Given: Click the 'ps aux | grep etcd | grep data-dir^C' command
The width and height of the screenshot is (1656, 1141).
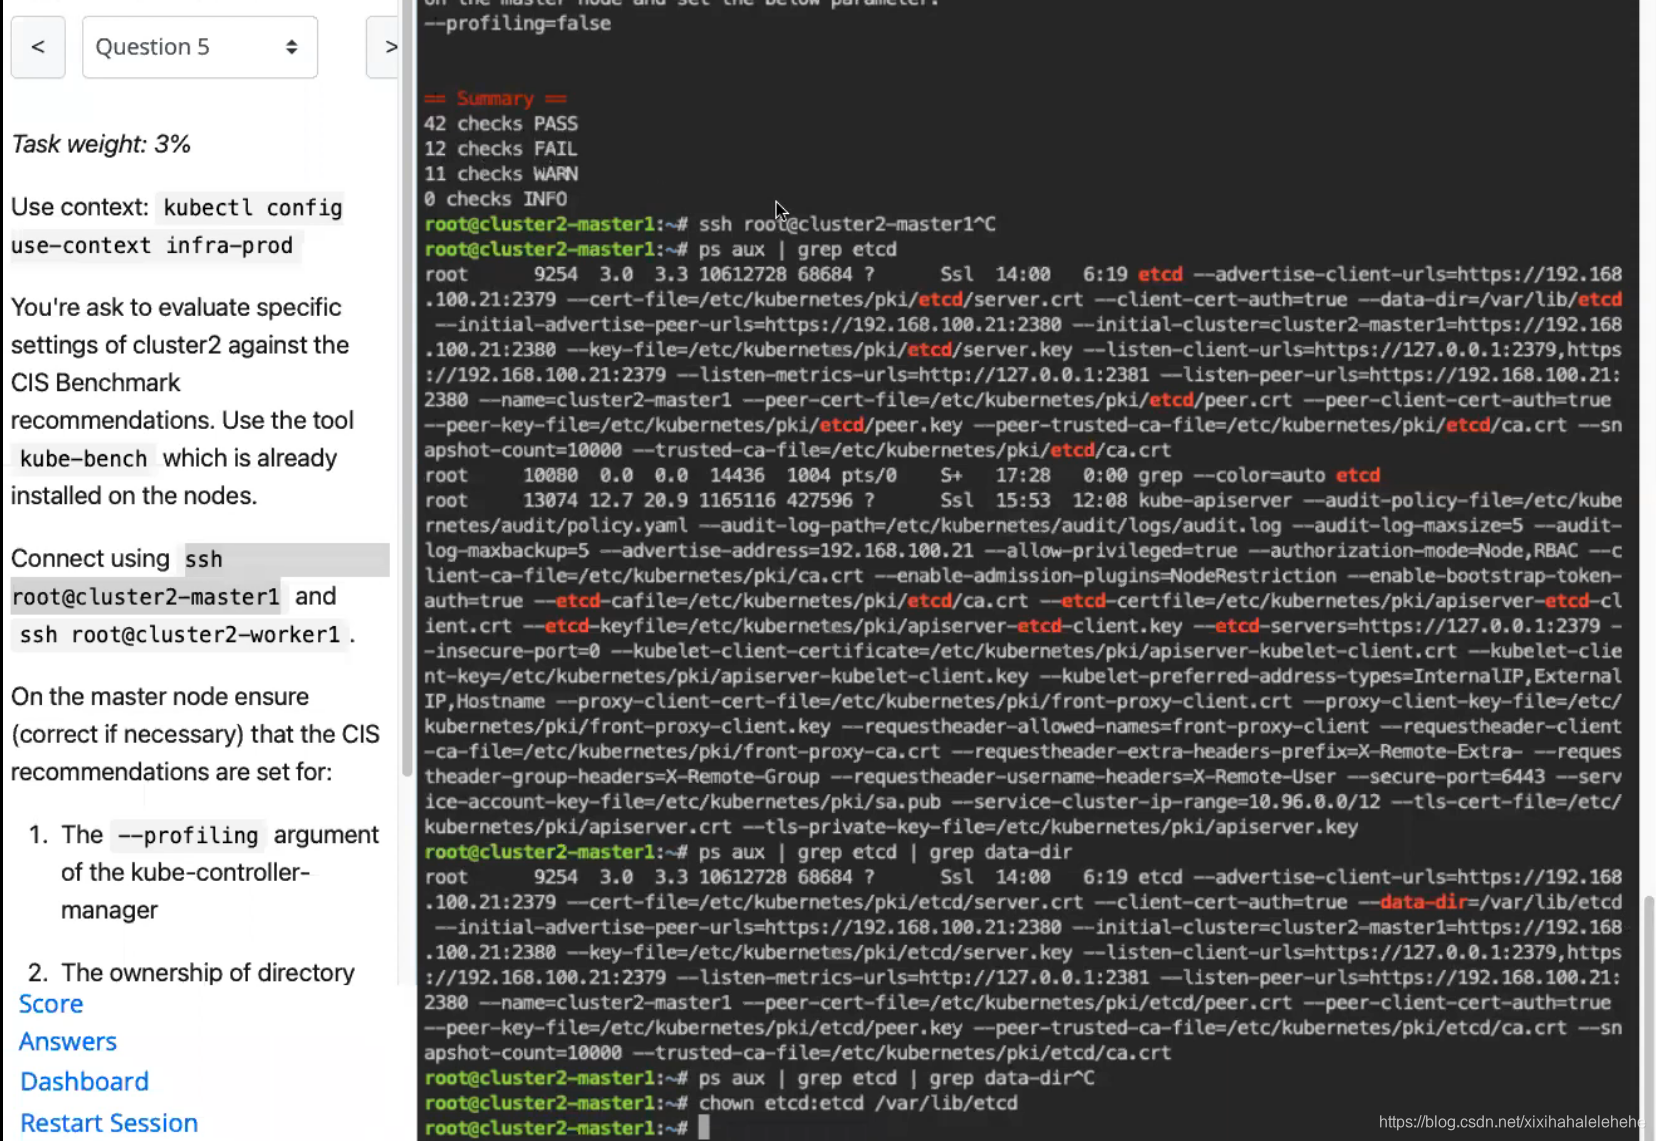Looking at the screenshot, I should click(x=897, y=1078).
